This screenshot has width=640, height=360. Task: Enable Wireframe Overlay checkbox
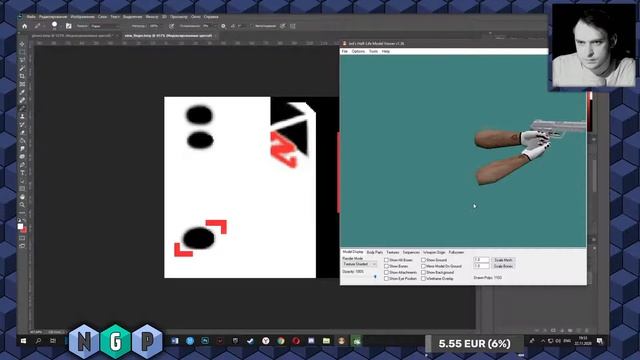[423, 278]
